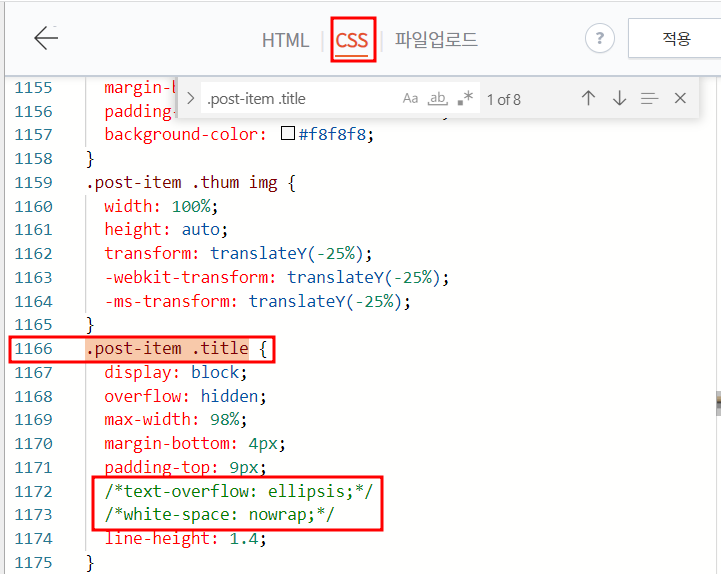The width and height of the screenshot is (721, 574).
Task: Click the '-ms-transform' declaration line
Action: tap(258, 301)
